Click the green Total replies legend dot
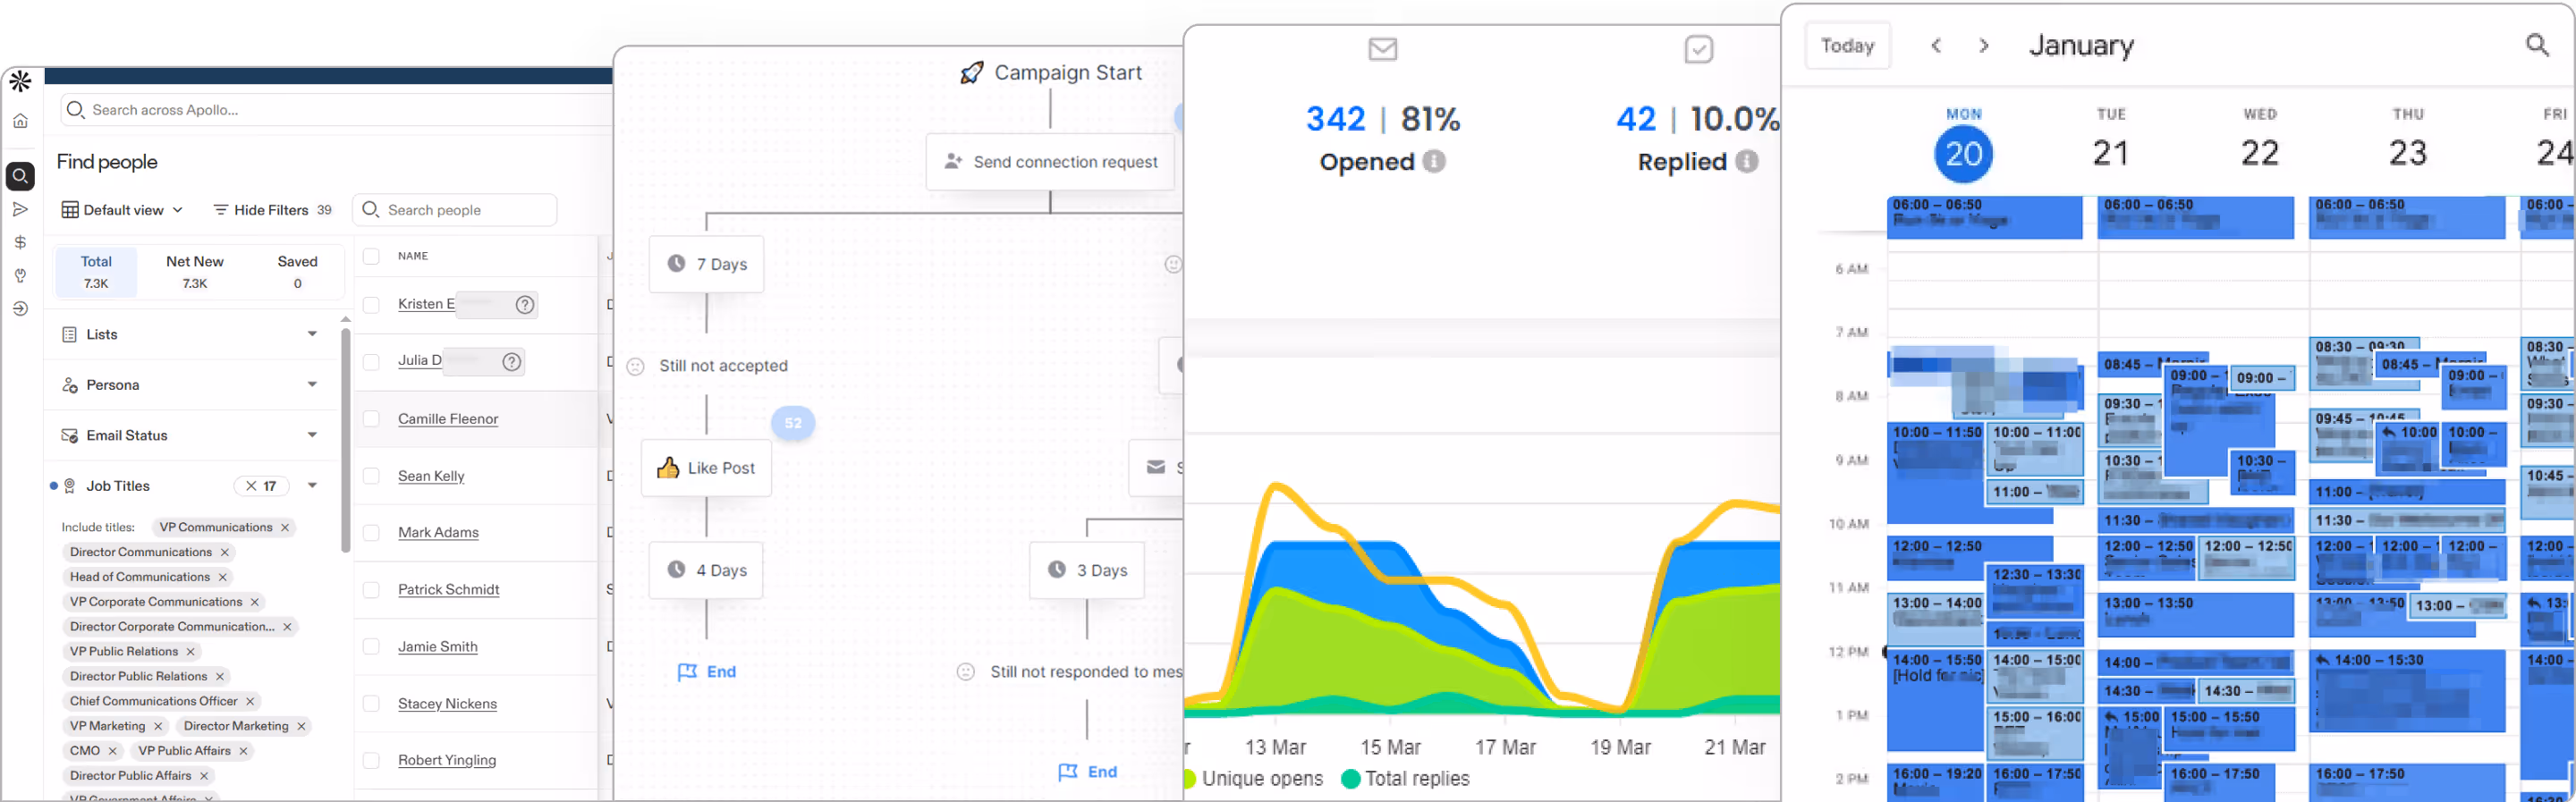 coord(1350,779)
